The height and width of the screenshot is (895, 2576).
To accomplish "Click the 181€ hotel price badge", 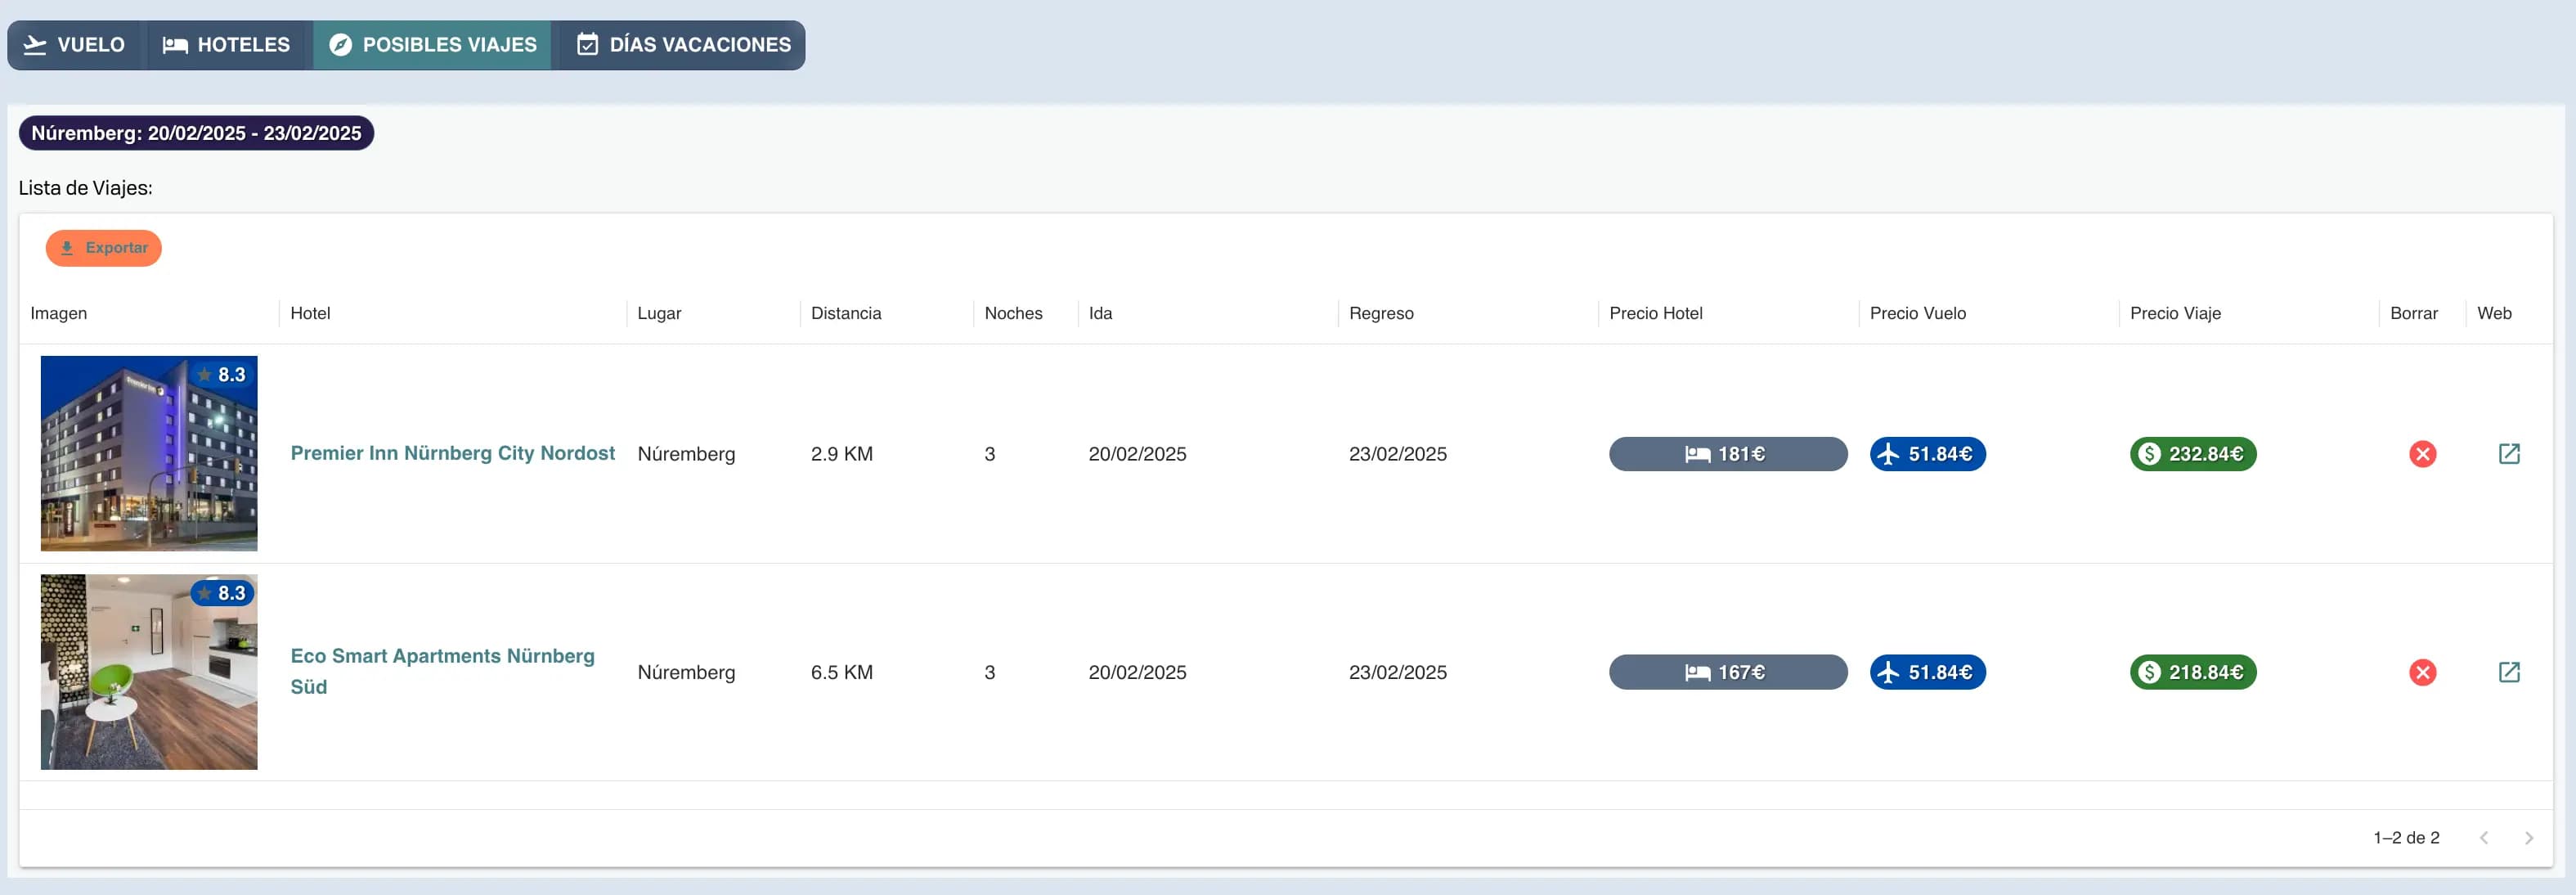I will [1727, 454].
